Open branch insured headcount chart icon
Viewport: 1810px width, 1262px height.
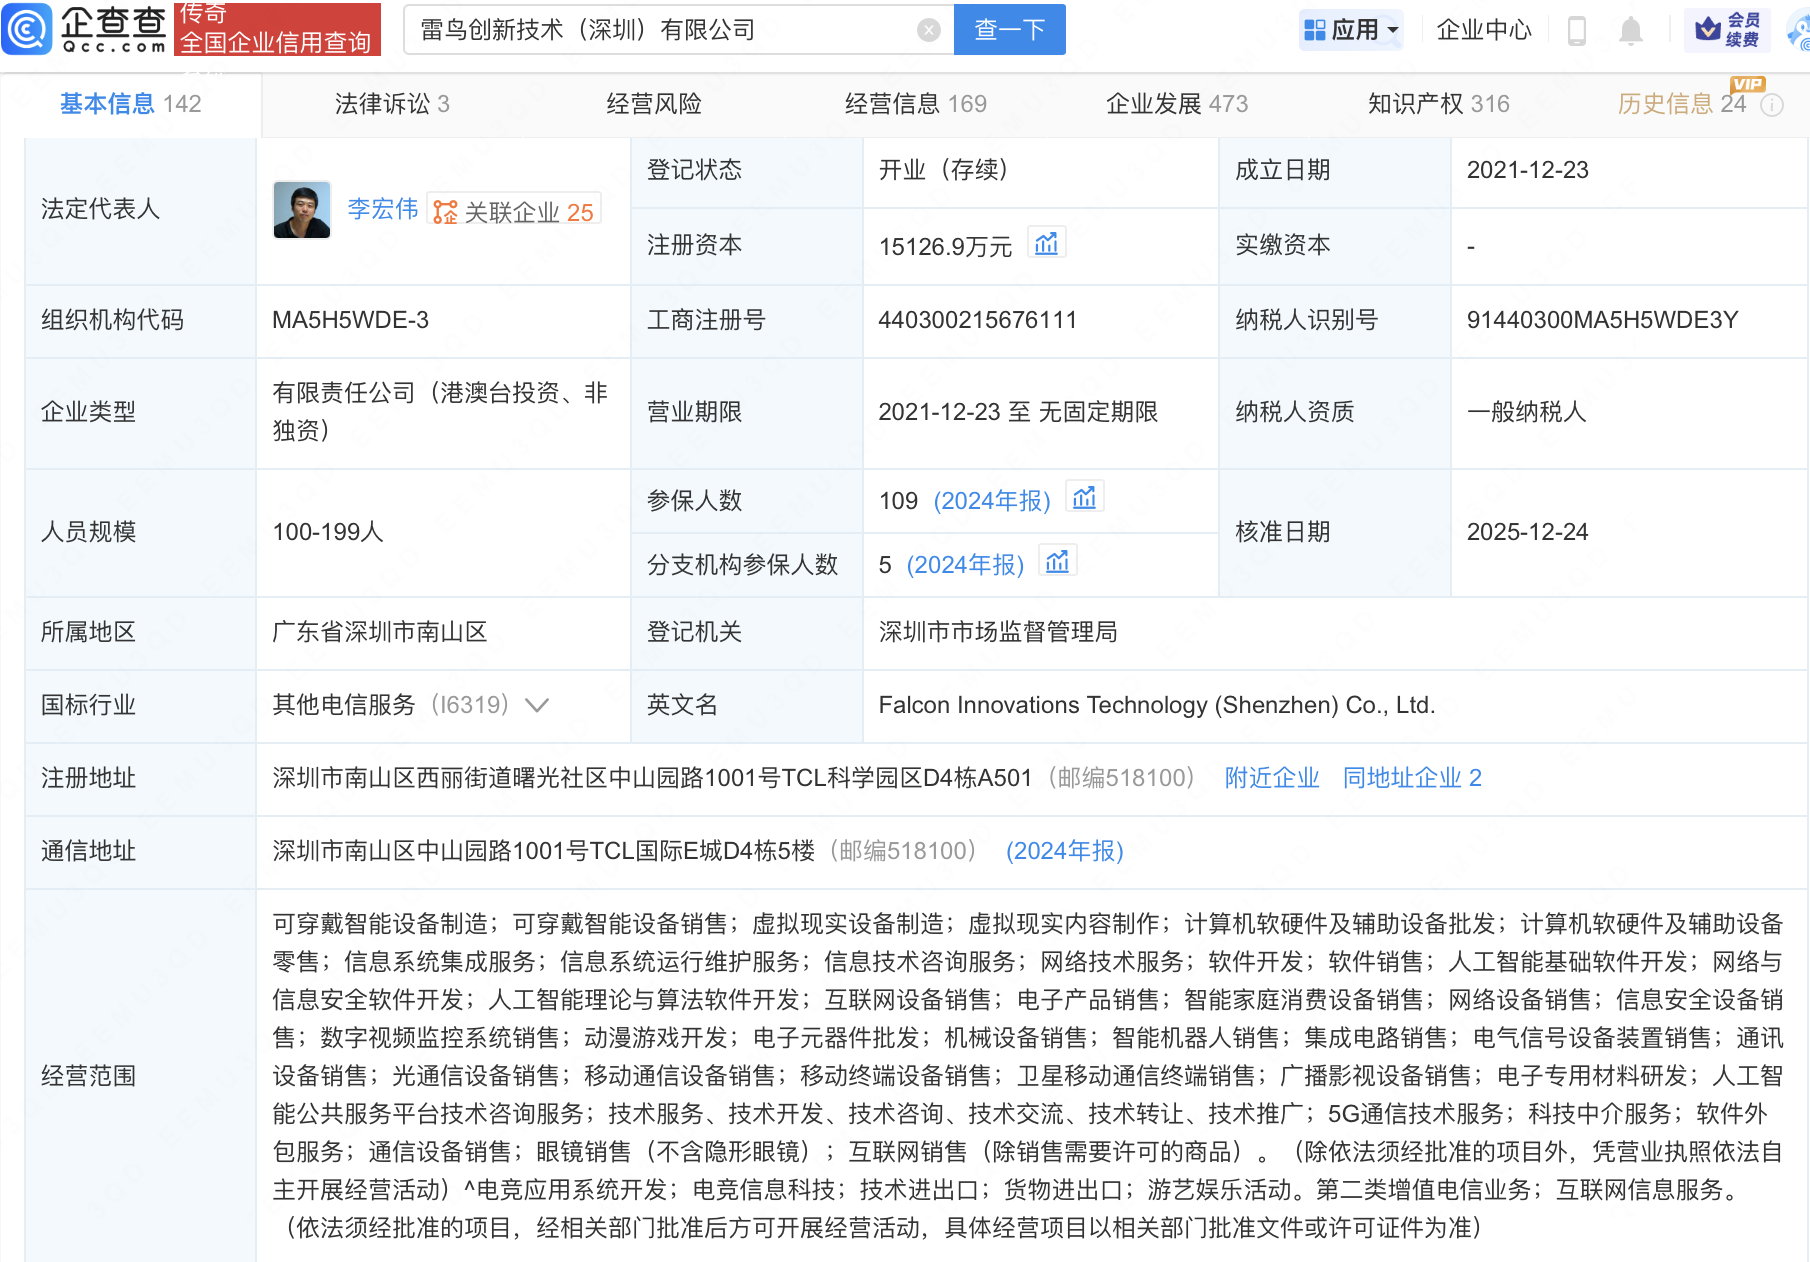coord(1057,563)
